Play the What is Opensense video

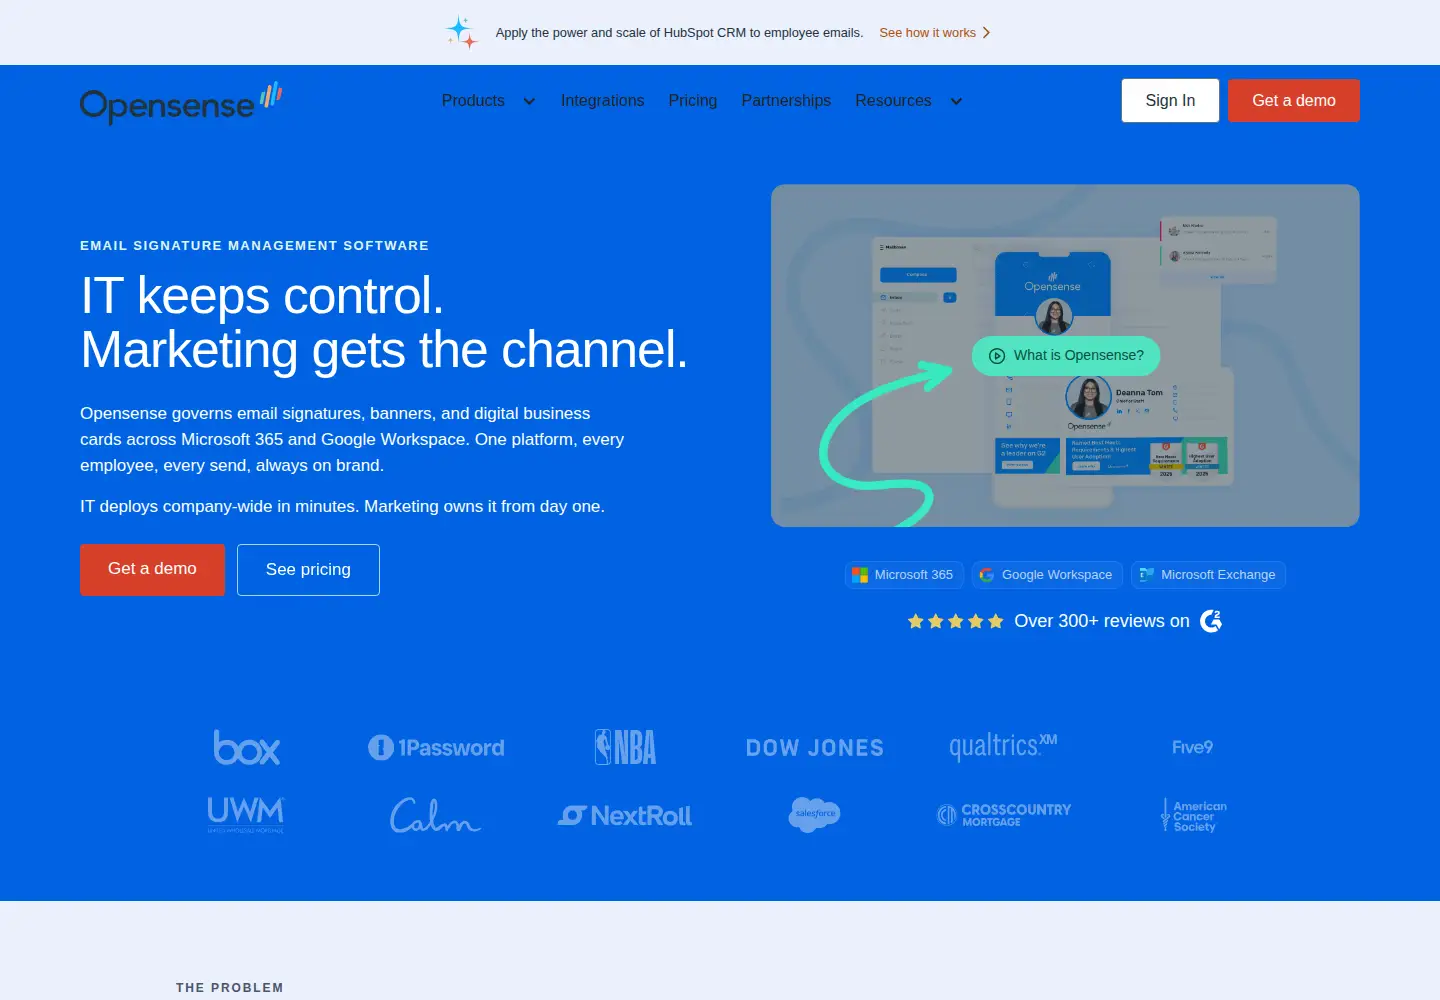(1066, 356)
